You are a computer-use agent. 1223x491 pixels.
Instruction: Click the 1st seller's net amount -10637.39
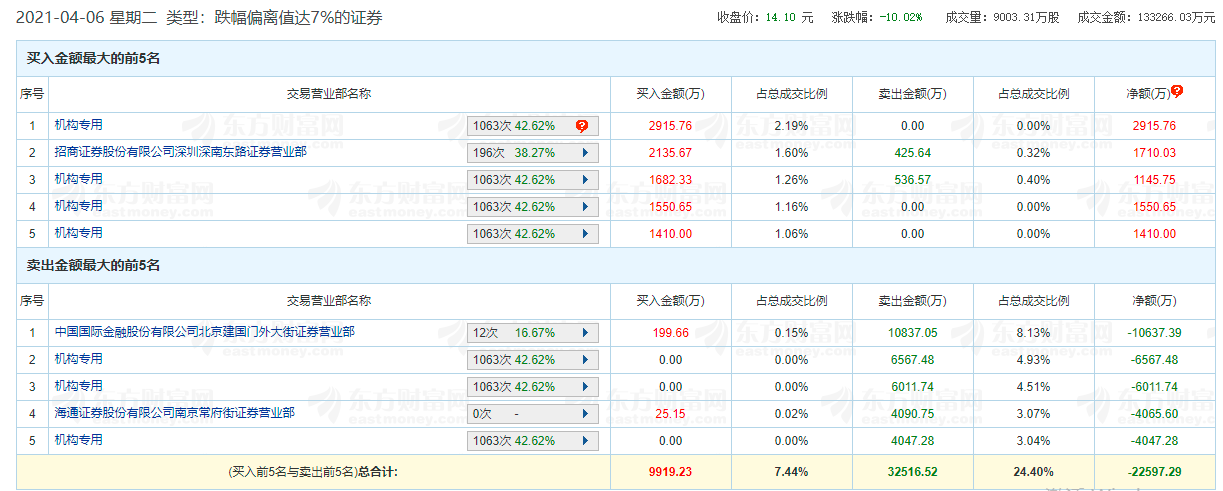[x=1153, y=333]
